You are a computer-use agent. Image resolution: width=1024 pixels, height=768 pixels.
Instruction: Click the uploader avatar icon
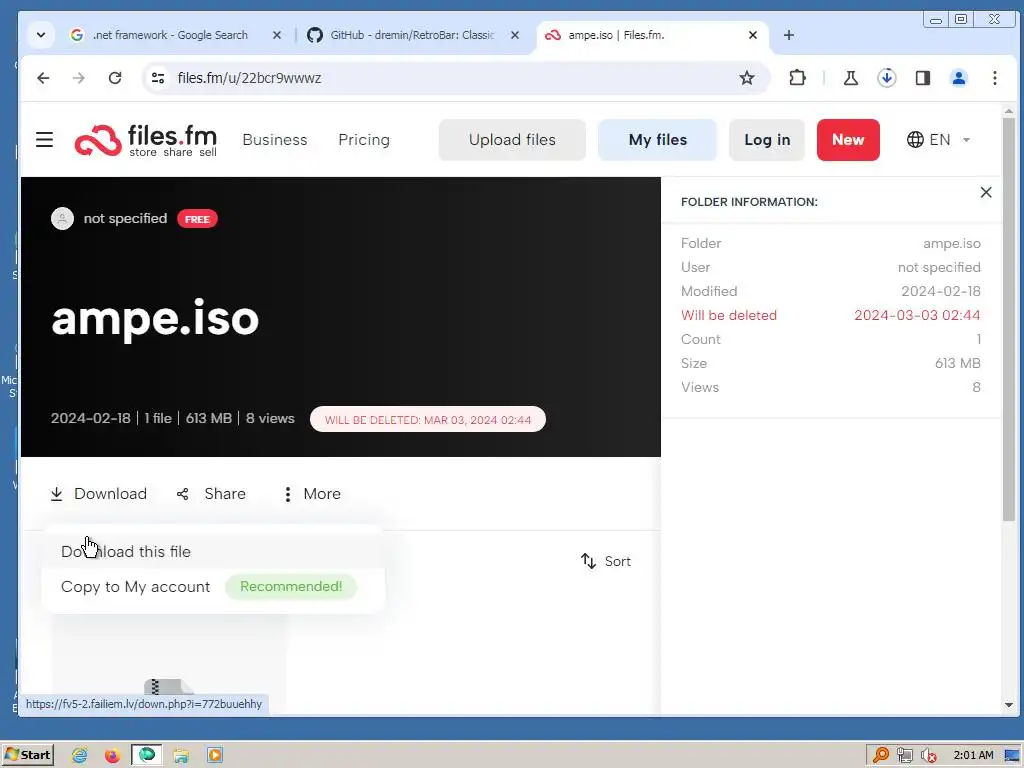click(62, 218)
